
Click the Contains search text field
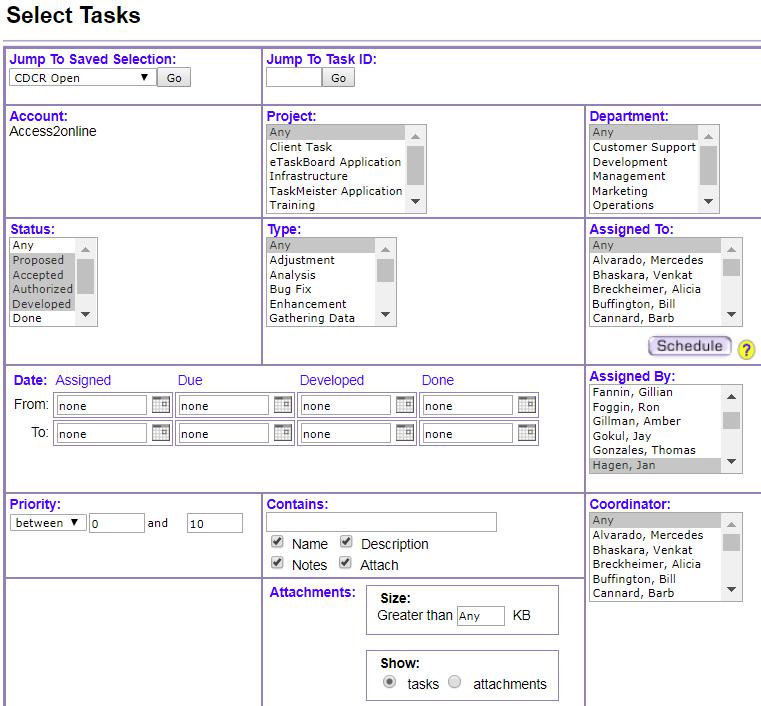(x=381, y=522)
